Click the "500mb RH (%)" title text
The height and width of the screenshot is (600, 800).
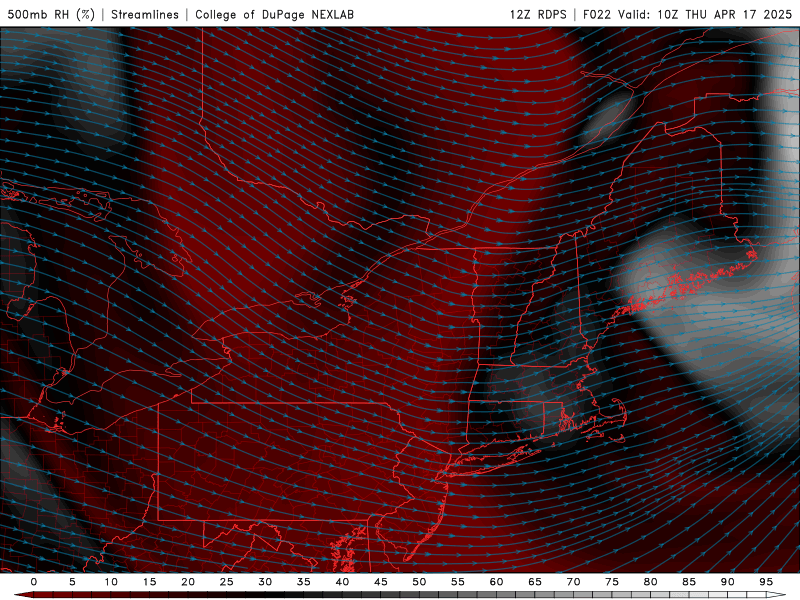(52, 14)
